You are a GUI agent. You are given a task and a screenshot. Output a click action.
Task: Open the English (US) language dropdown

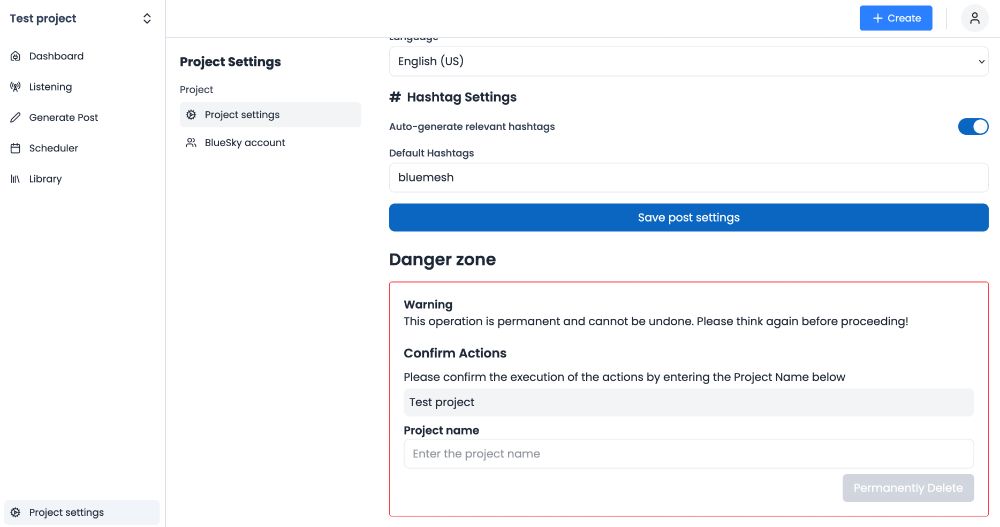pos(688,61)
